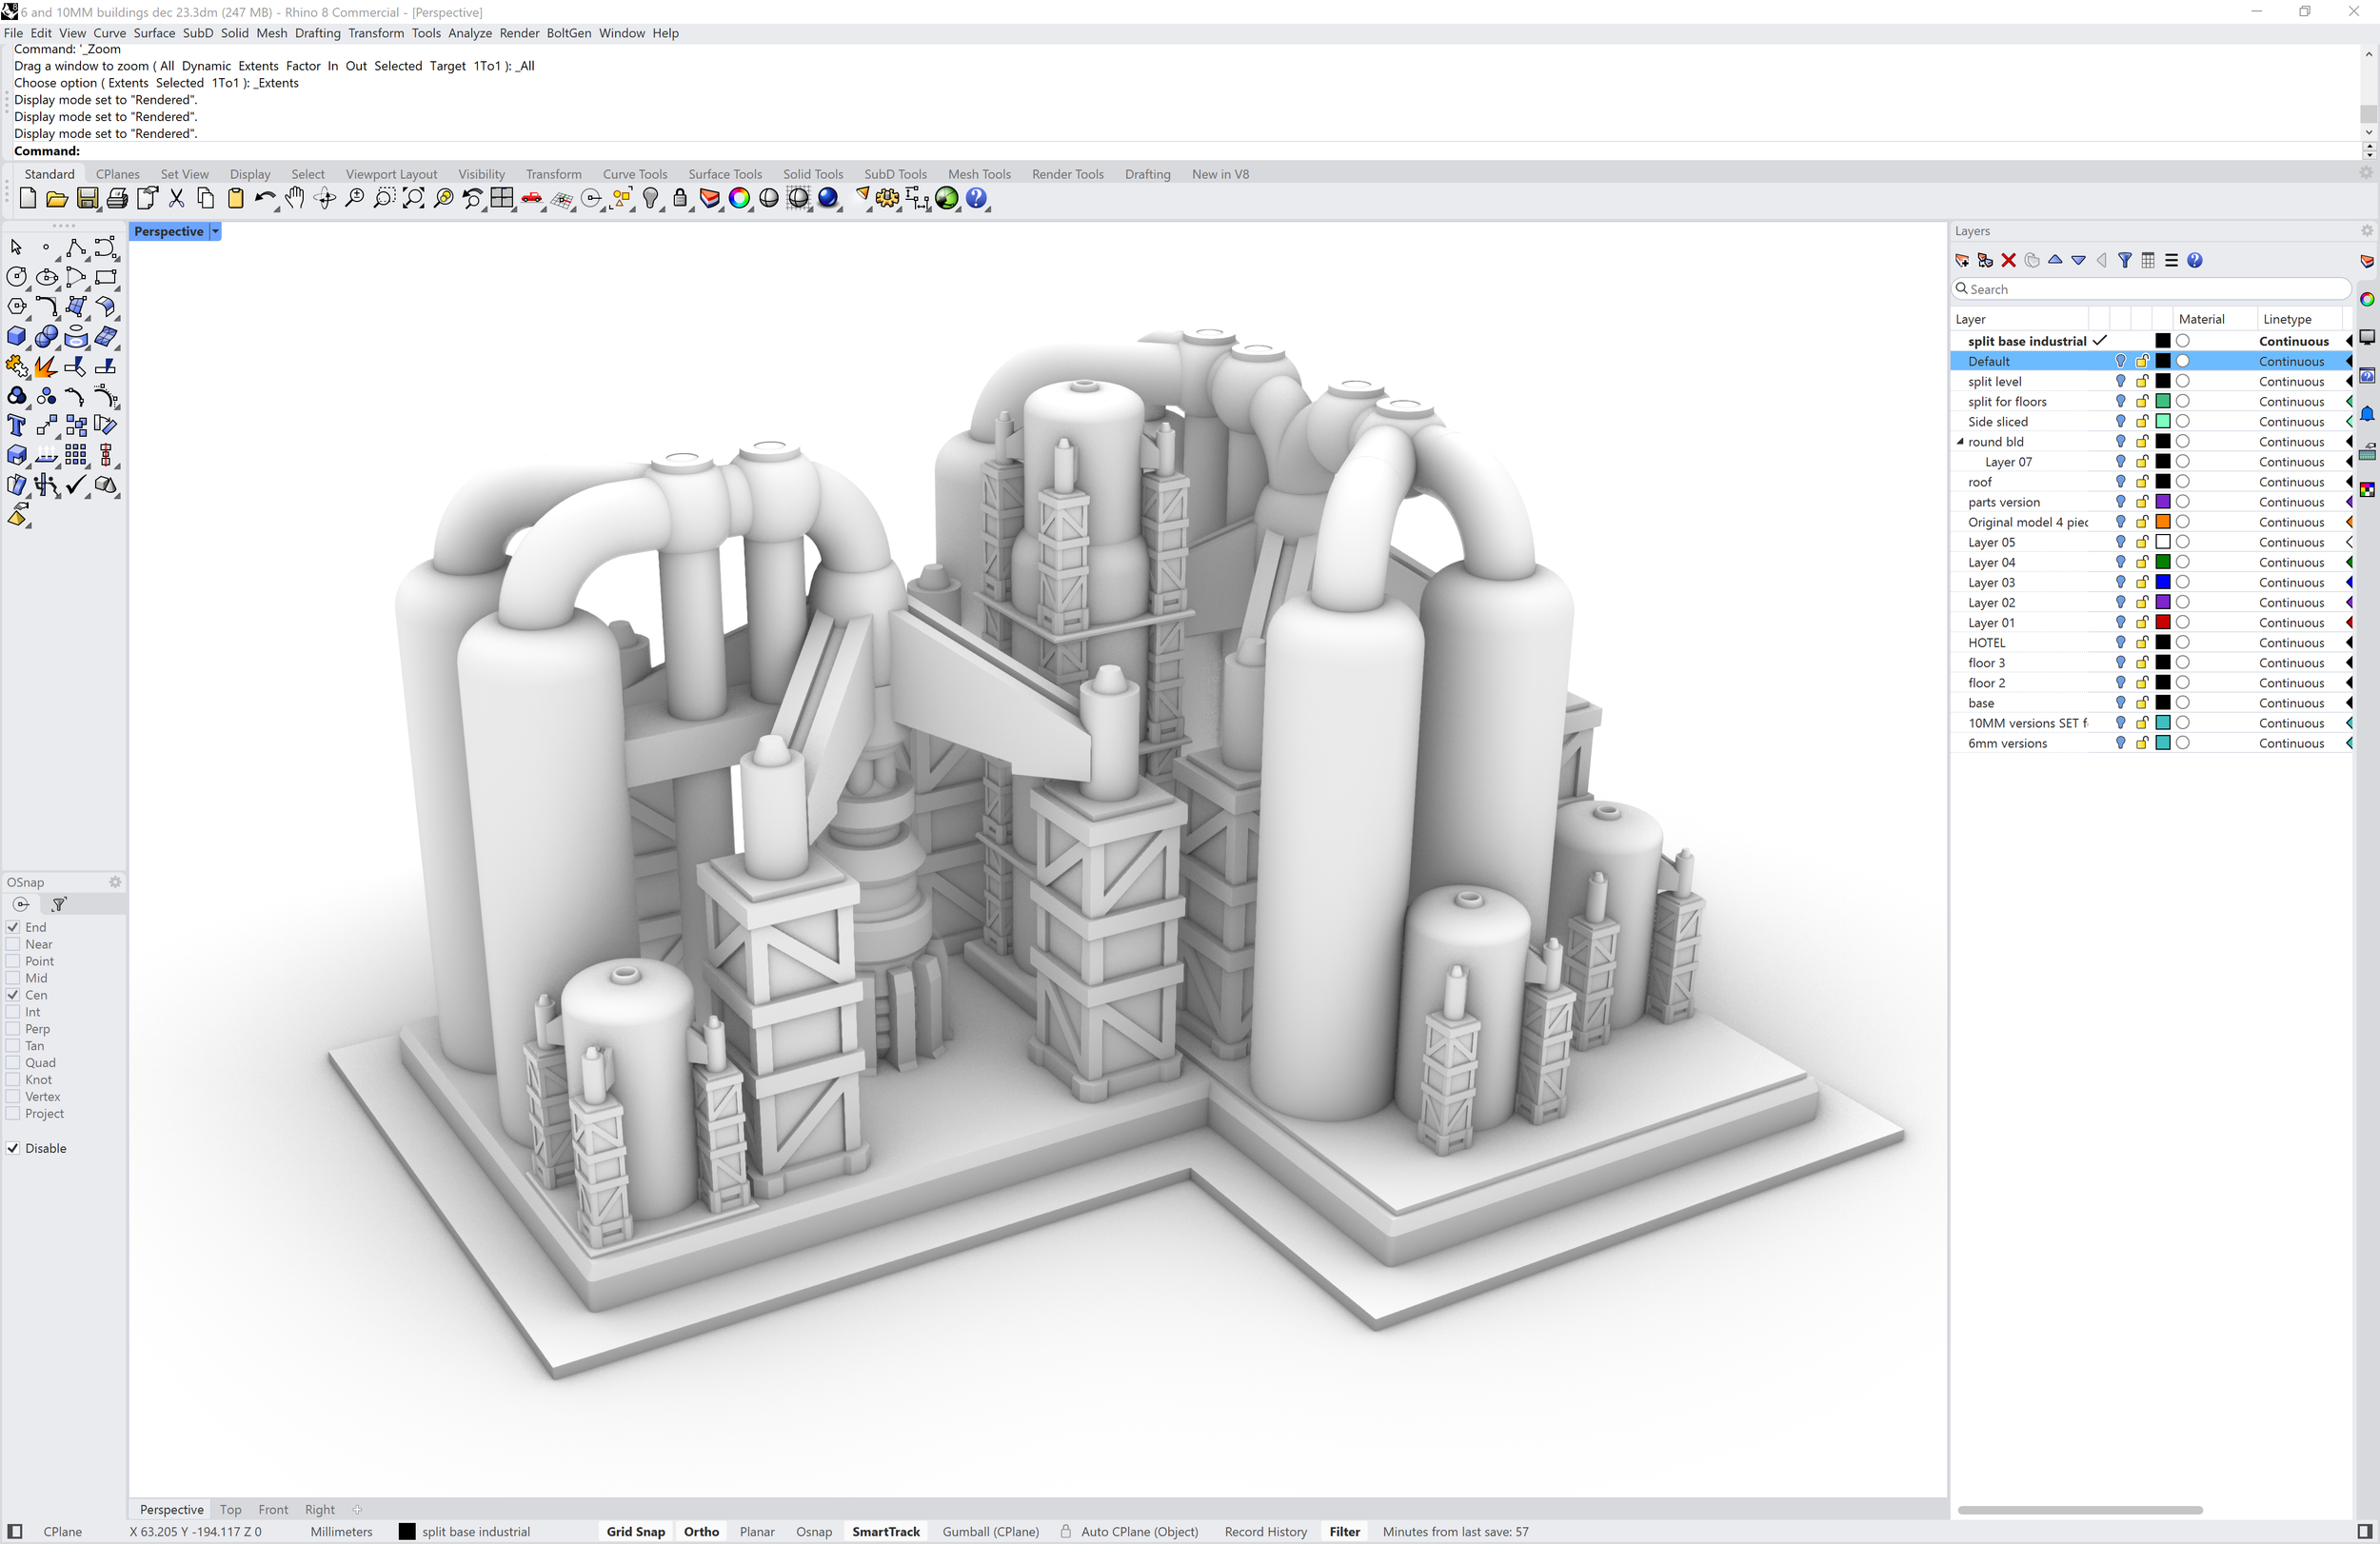Switch to the Mesh Tools toolbar tab
Viewport: 2380px width, 1544px height.
coord(978,174)
